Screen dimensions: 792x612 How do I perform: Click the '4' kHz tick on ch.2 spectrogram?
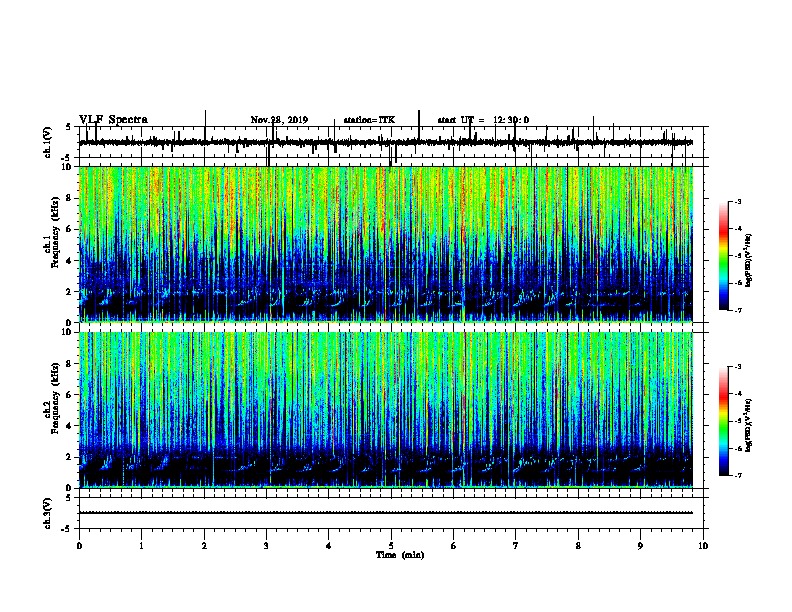point(70,426)
